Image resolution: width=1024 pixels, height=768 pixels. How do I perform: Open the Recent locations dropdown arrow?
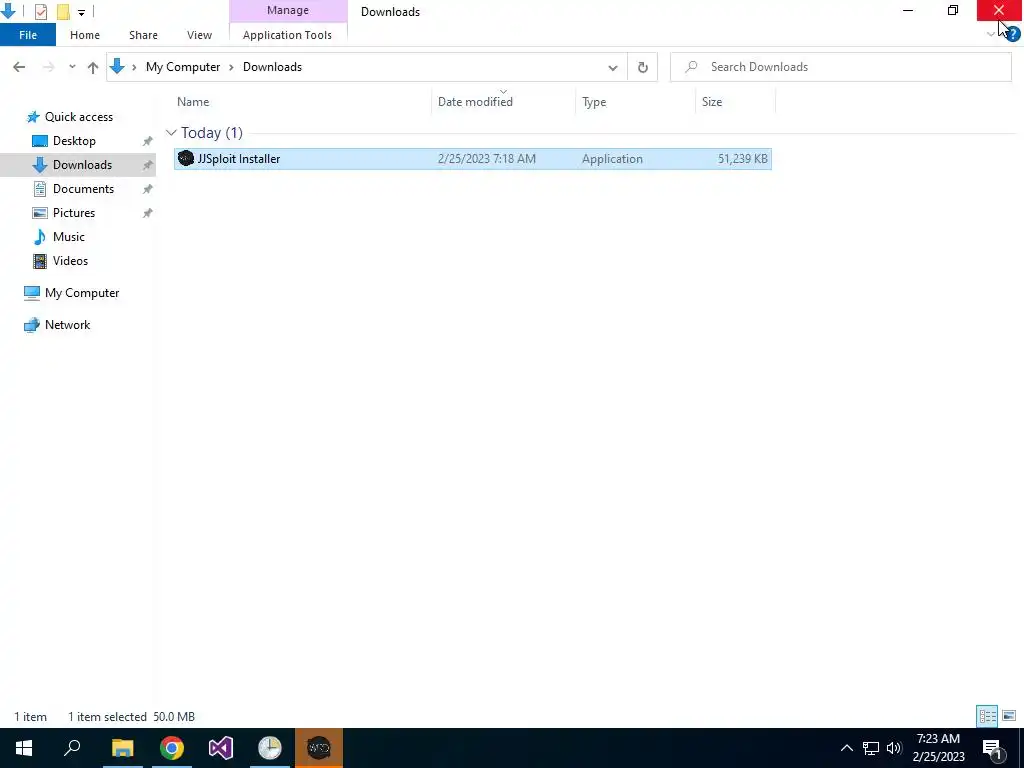[x=72, y=67]
